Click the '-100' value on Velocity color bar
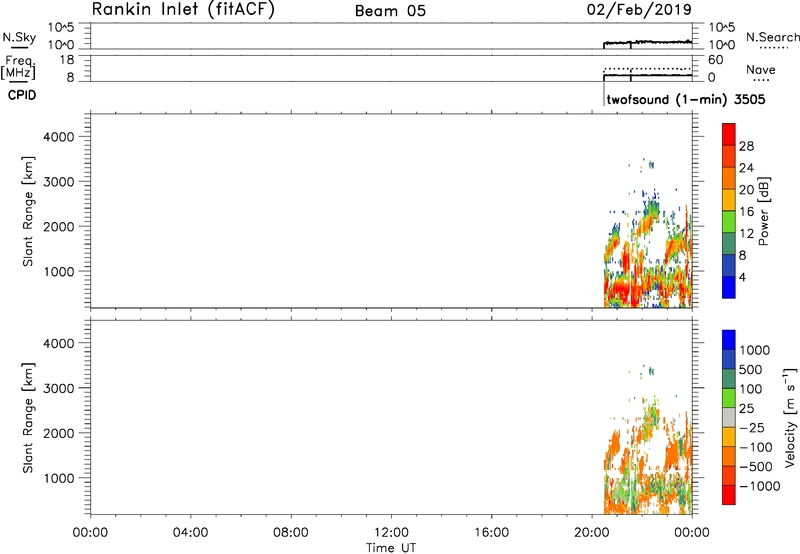Image resolution: width=800 pixels, height=554 pixels. (755, 447)
